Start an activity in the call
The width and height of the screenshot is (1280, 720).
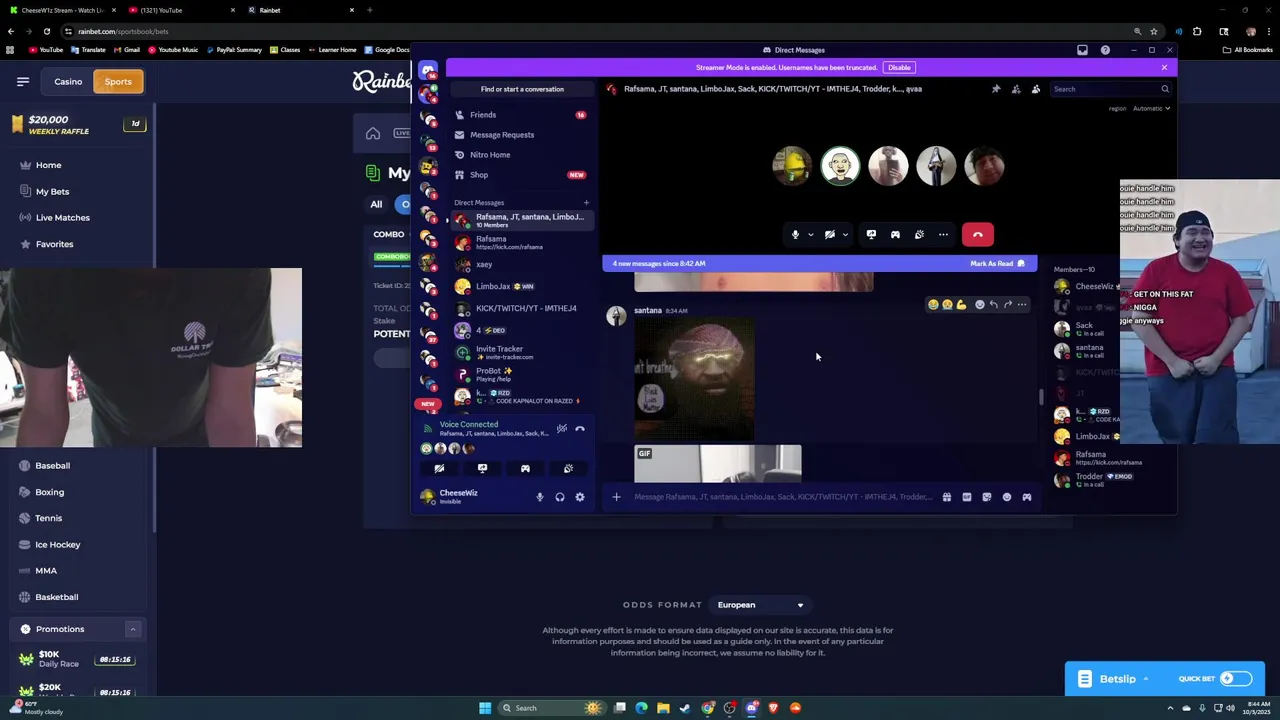tap(895, 235)
